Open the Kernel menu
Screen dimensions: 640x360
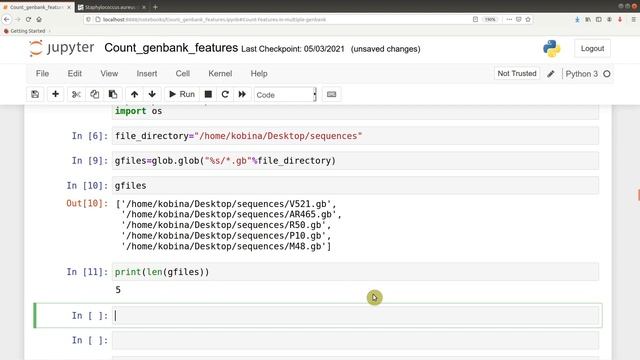(220, 73)
